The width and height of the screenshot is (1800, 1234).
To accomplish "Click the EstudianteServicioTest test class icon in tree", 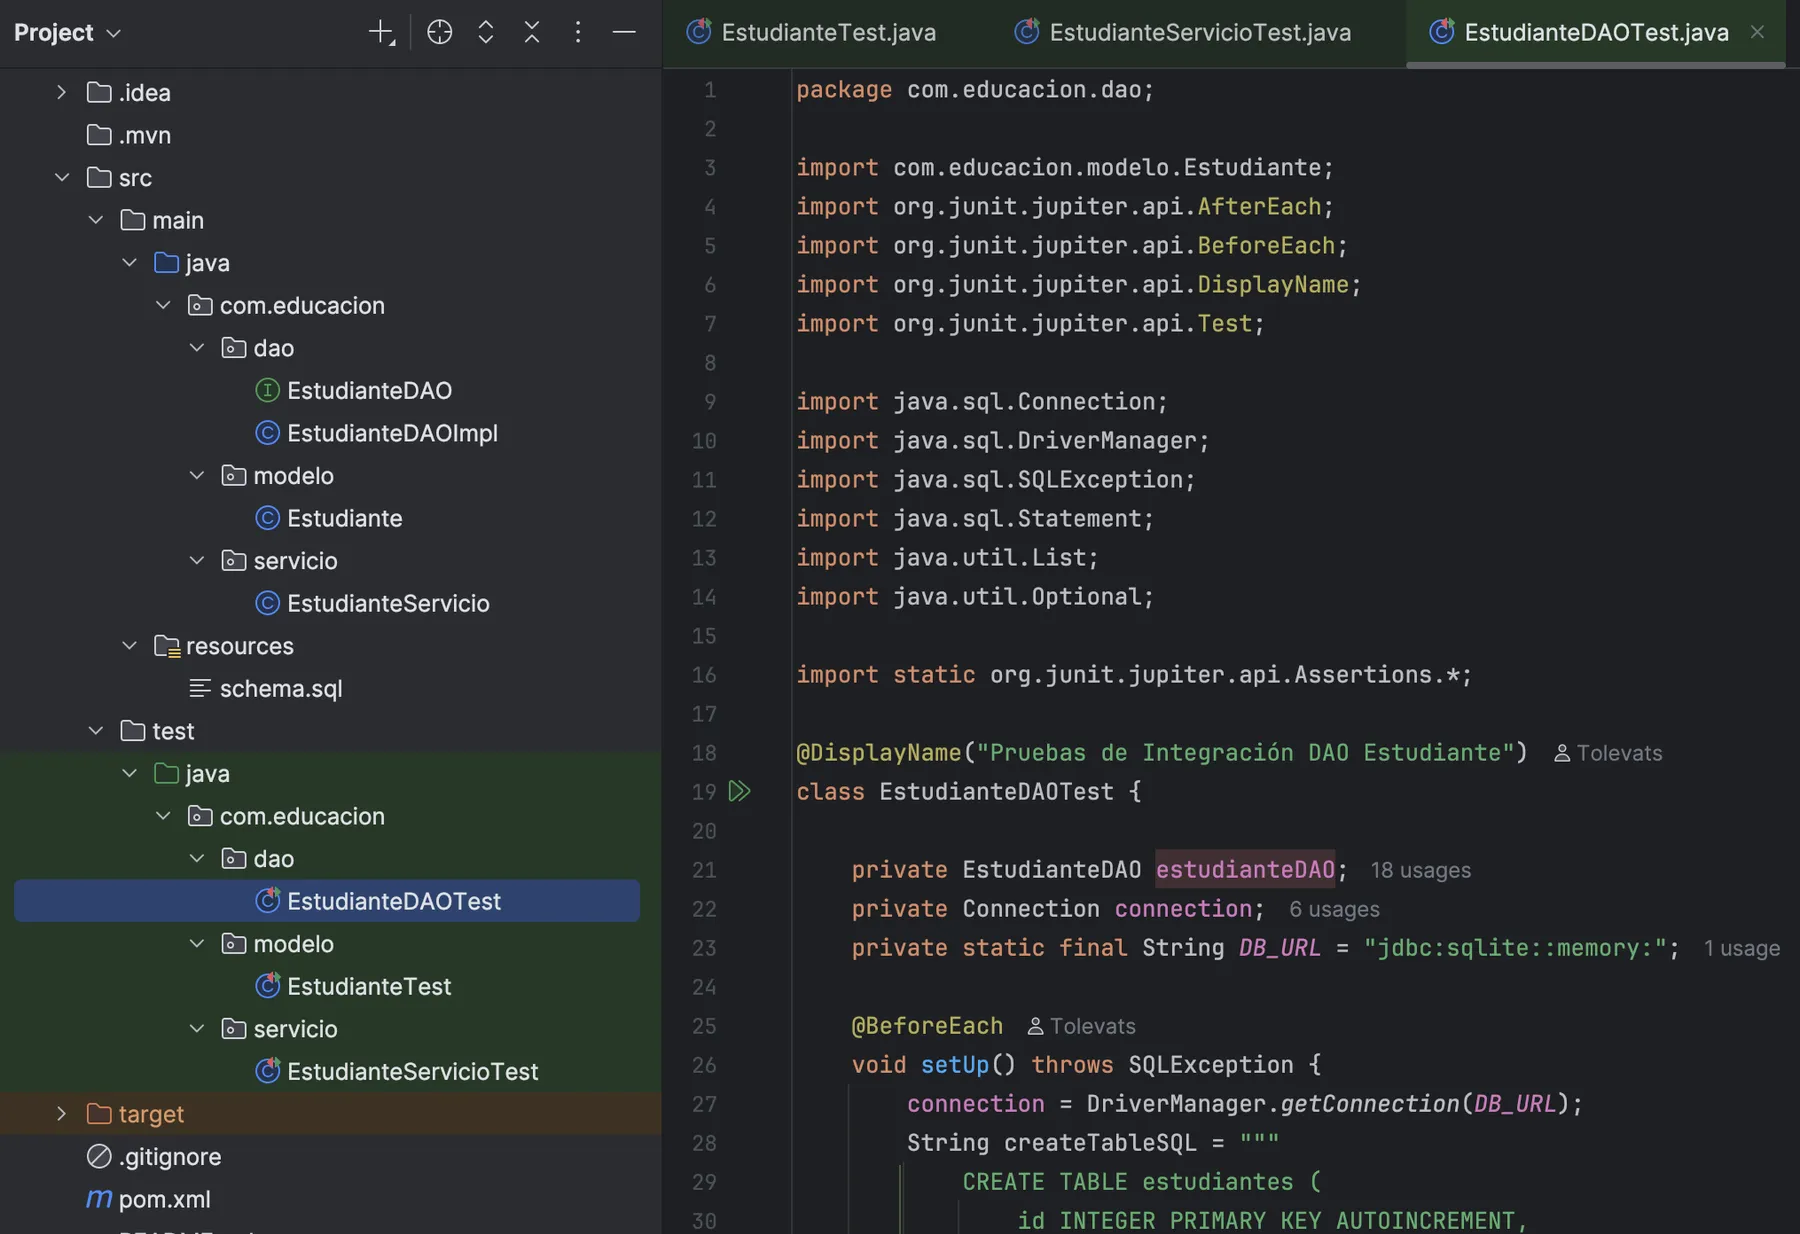I will (267, 1071).
